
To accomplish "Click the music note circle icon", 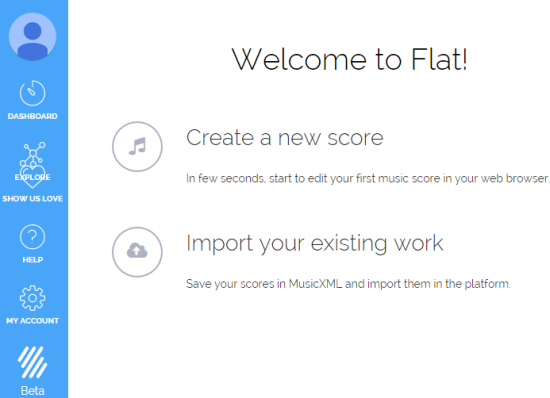I will click(x=137, y=147).
